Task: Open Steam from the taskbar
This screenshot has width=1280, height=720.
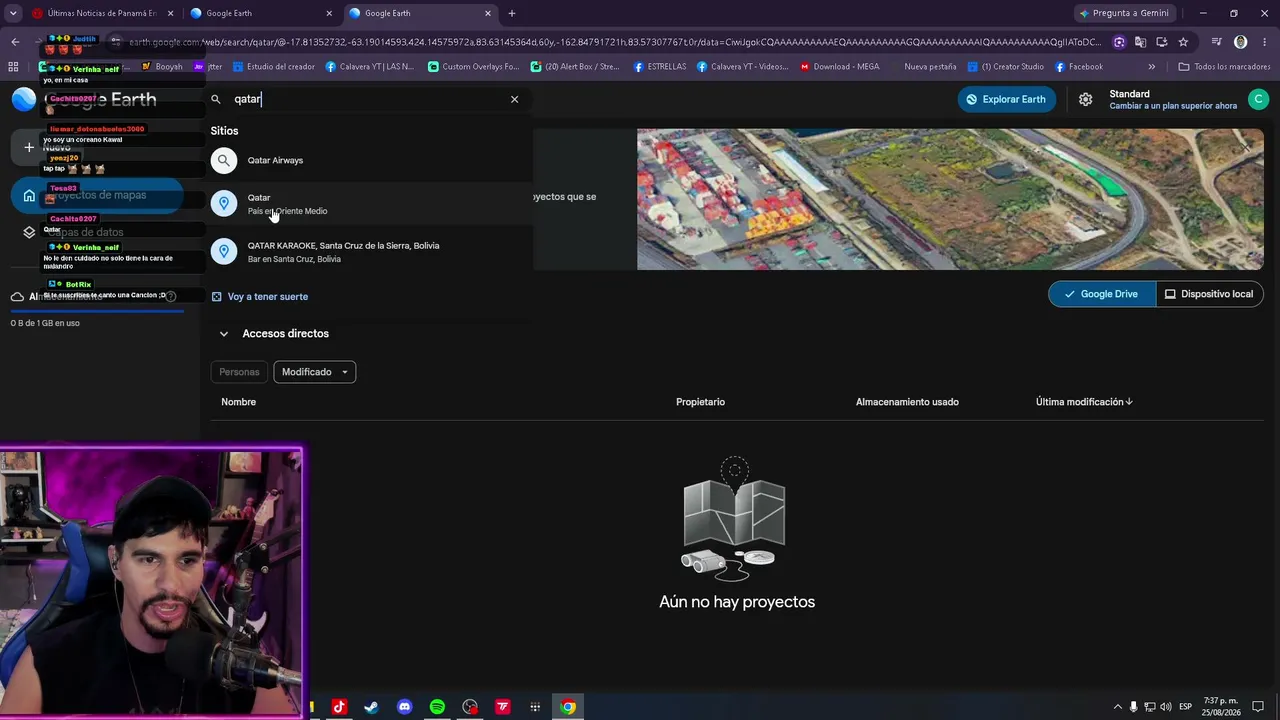Action: pos(371,707)
